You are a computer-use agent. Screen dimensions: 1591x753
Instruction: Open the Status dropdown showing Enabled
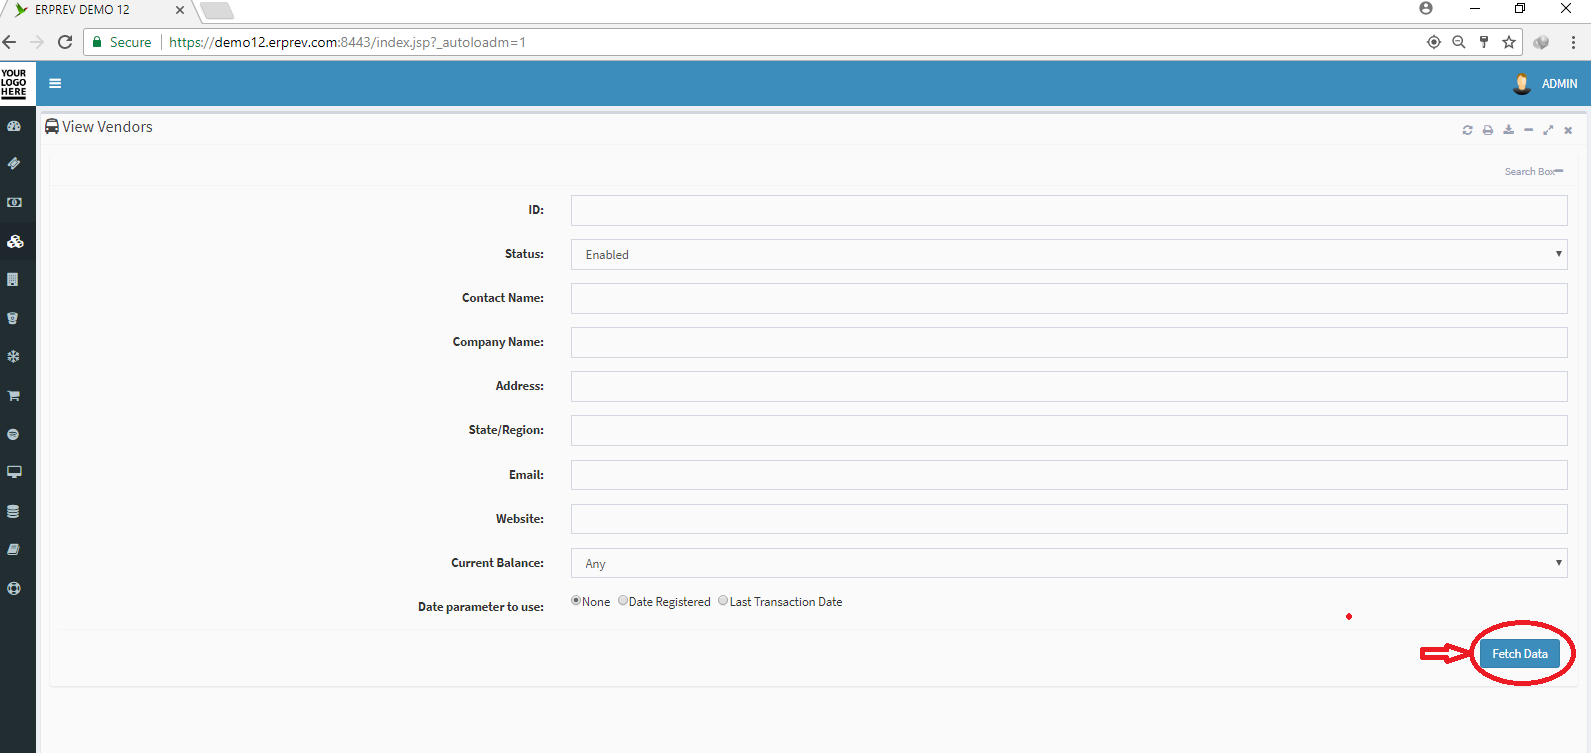[x=1069, y=254]
